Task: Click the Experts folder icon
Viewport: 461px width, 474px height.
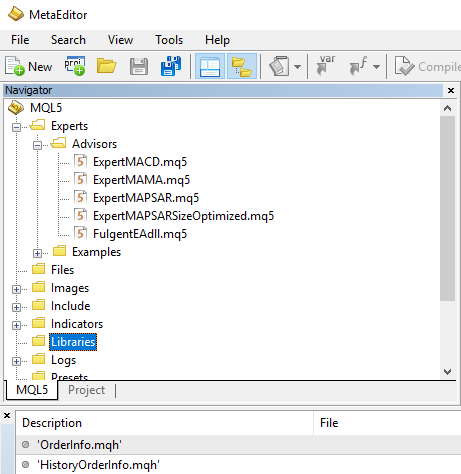Action: coord(37,125)
